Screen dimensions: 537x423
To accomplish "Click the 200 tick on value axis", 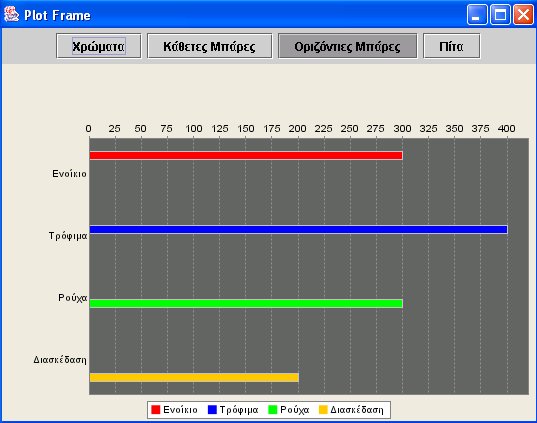I will tap(297, 128).
